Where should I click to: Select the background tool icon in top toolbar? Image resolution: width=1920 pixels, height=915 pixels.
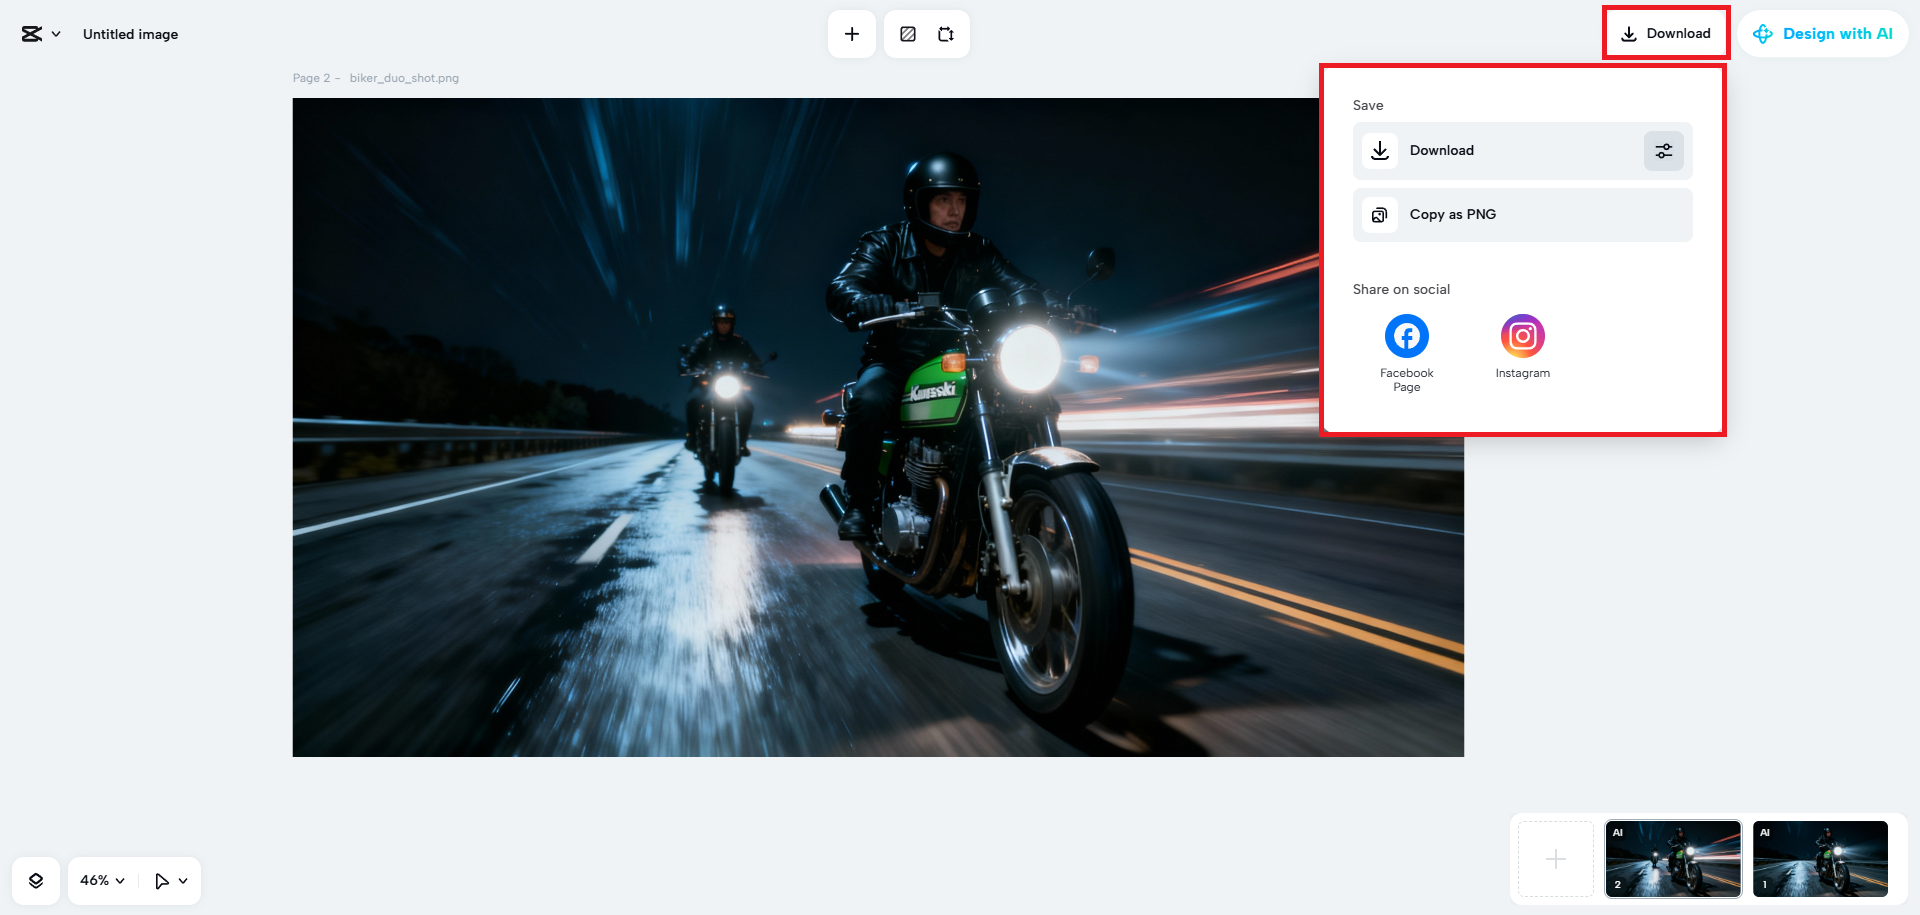coord(908,34)
